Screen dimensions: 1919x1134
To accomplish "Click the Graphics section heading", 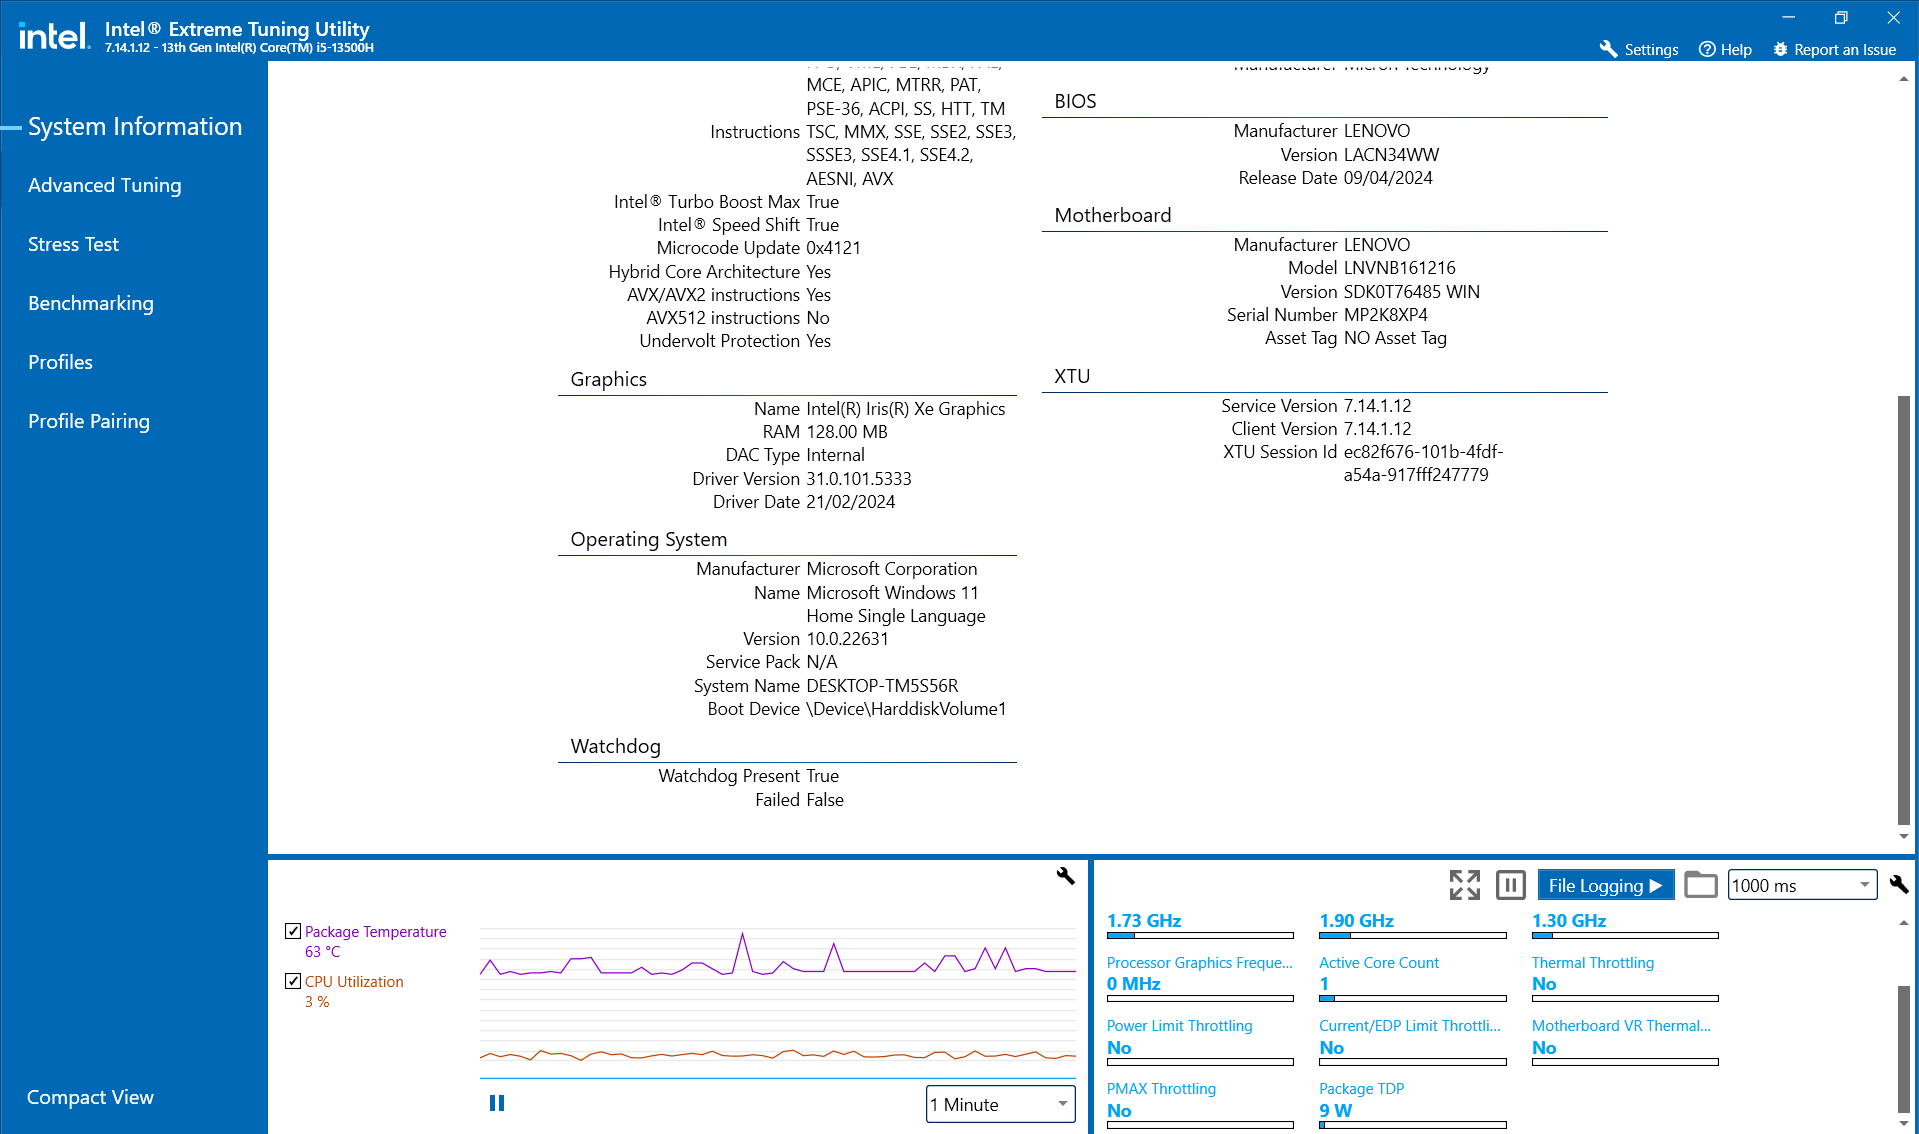I will 608,378.
